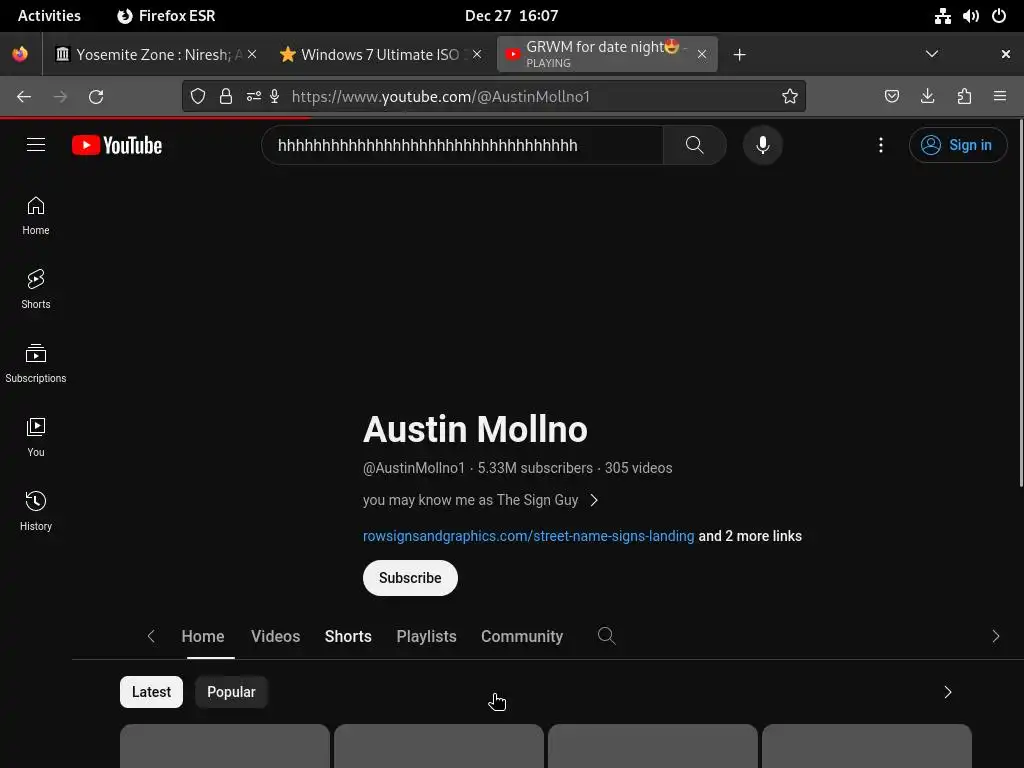The height and width of the screenshot is (768, 1024).
Task: Open Subscriptions in the sidebar
Action: 35,362
